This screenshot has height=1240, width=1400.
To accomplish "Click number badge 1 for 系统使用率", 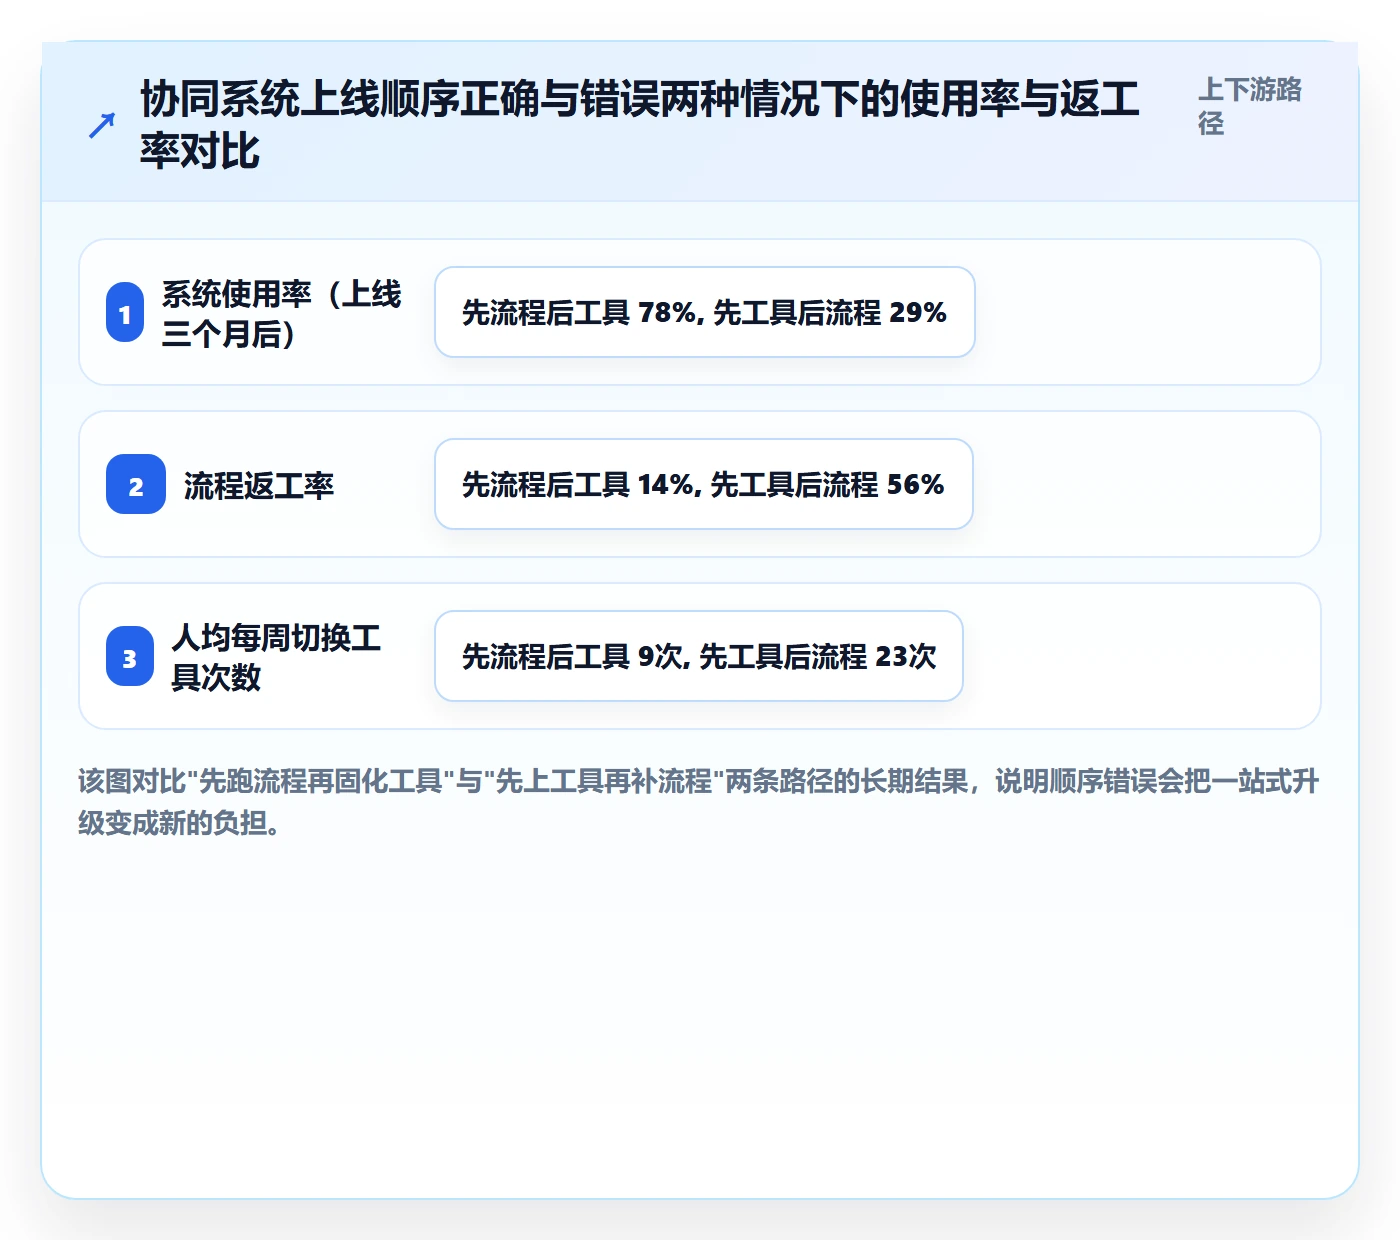I will coord(125,313).
